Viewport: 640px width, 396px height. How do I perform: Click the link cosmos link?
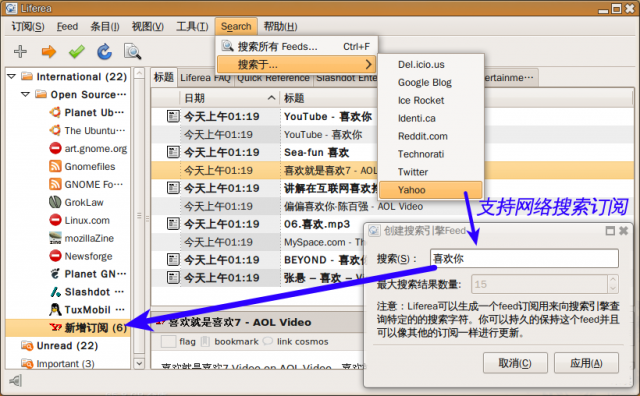(x=302, y=341)
